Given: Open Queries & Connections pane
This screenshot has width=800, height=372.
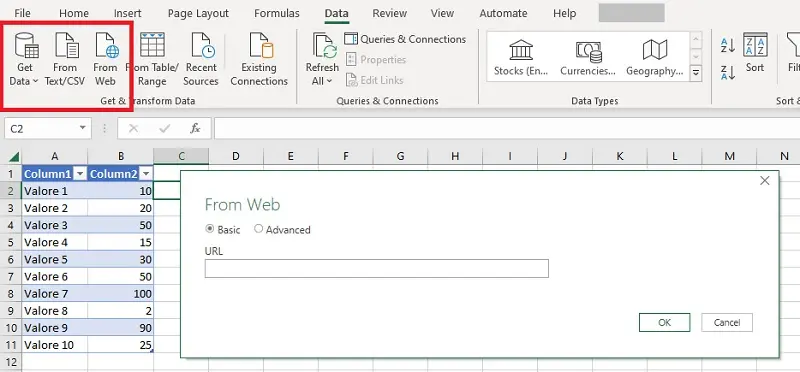Looking at the screenshot, I should (x=405, y=39).
